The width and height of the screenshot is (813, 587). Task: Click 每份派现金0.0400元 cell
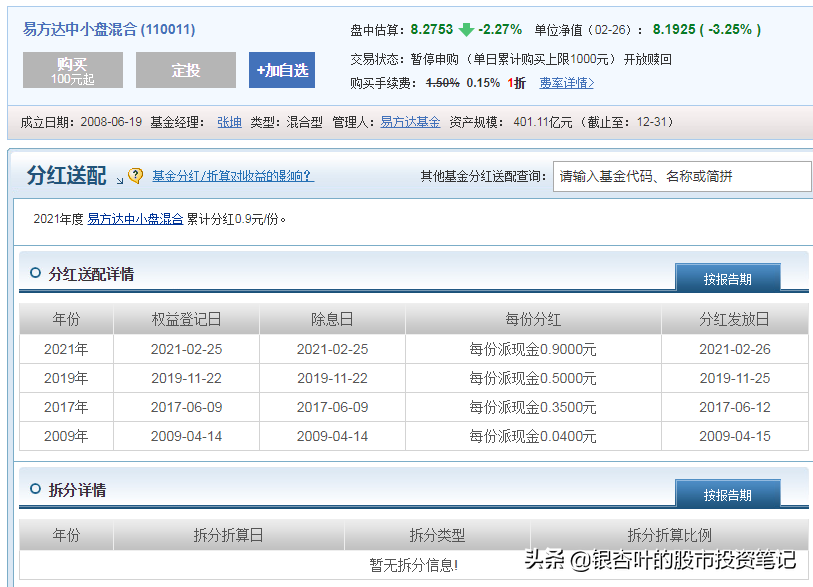click(533, 436)
